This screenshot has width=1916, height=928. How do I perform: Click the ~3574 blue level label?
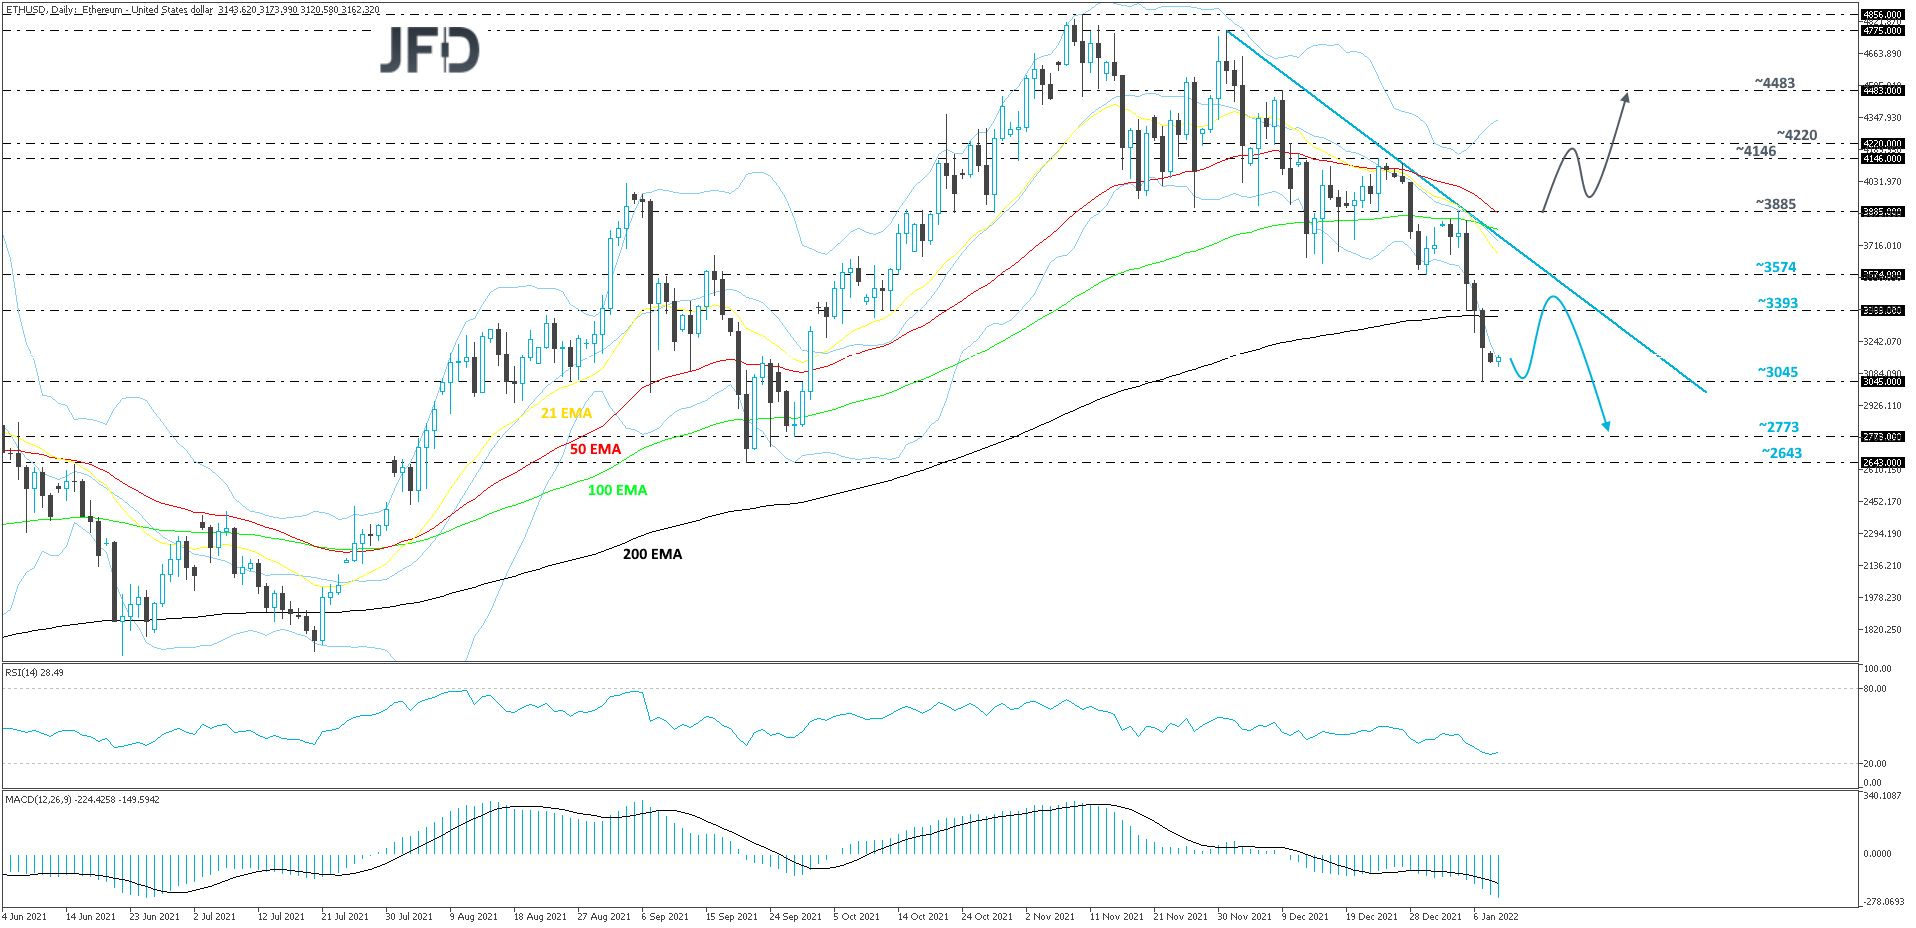pyautogui.click(x=1776, y=267)
